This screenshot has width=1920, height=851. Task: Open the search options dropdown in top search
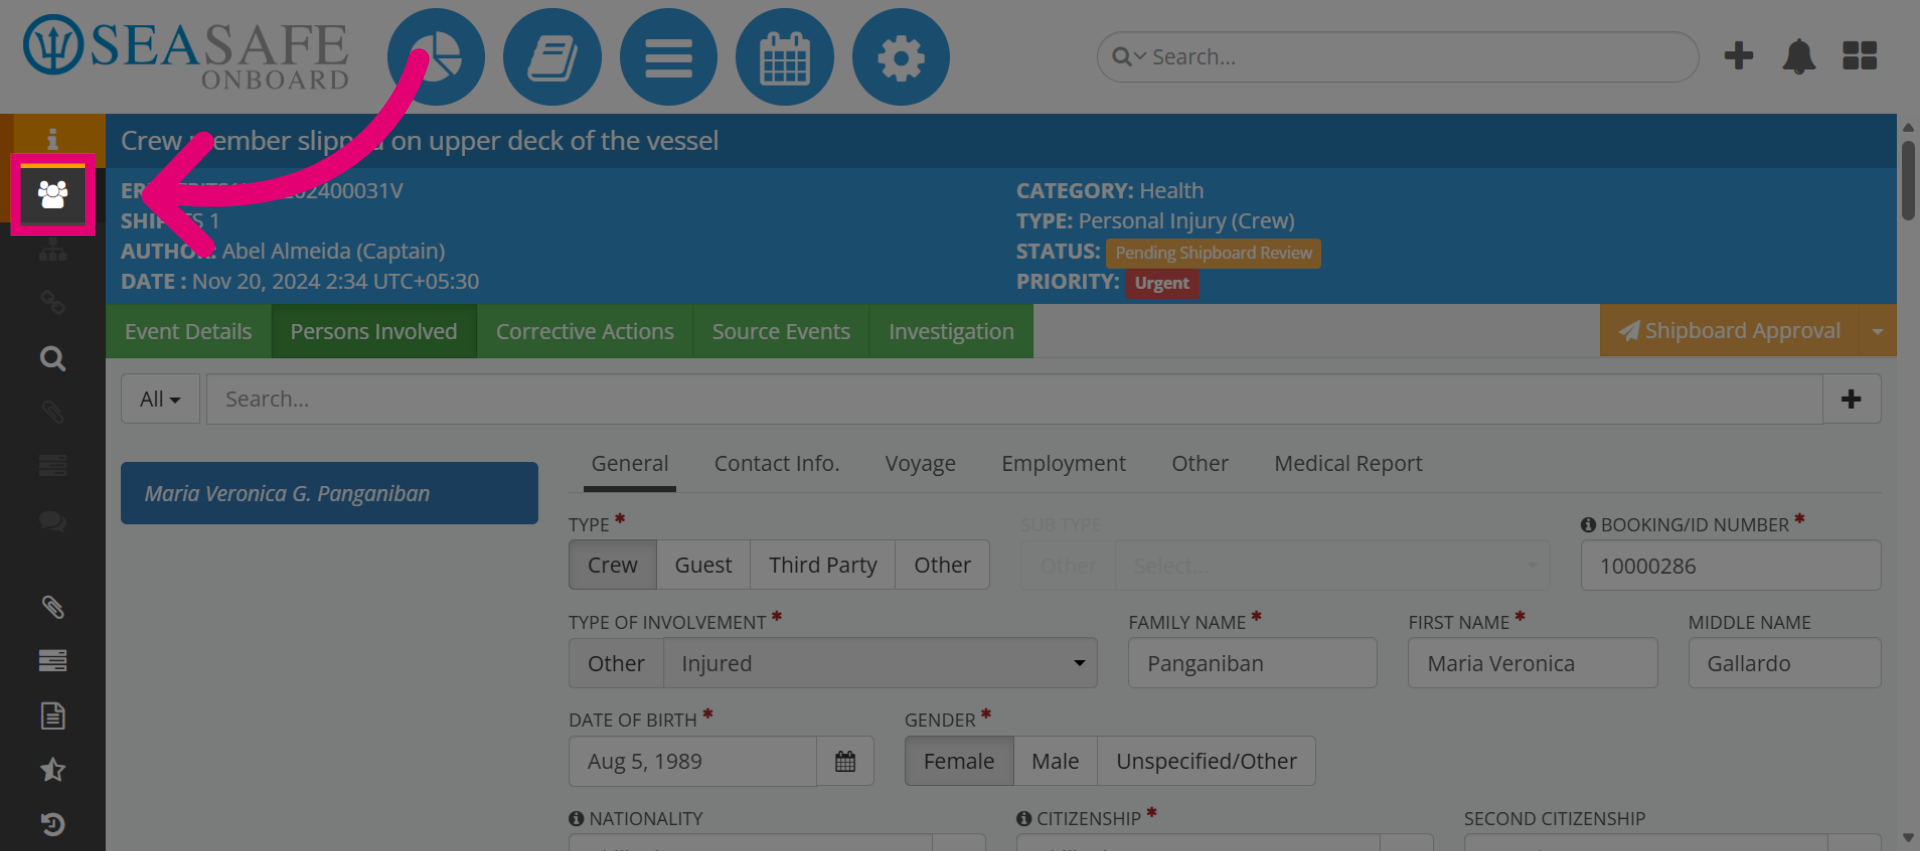(x=1130, y=57)
